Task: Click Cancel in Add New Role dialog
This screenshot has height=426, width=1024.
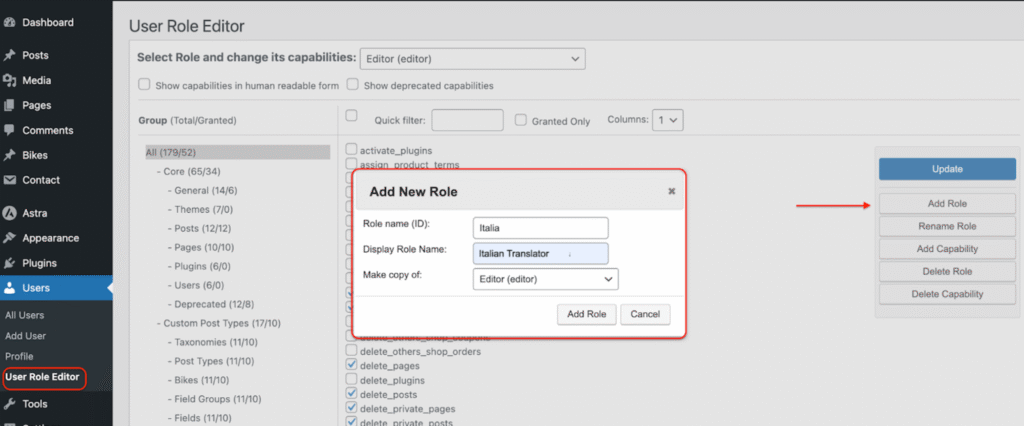Action: 645,314
